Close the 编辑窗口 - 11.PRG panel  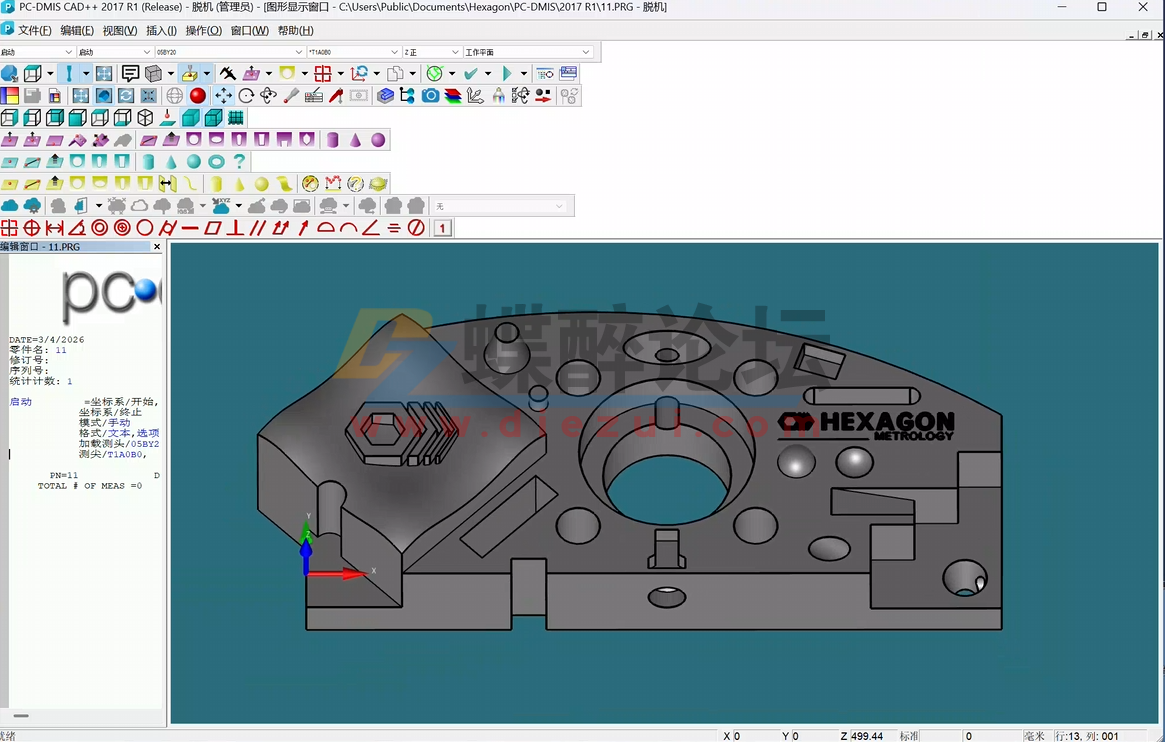[x=157, y=247]
